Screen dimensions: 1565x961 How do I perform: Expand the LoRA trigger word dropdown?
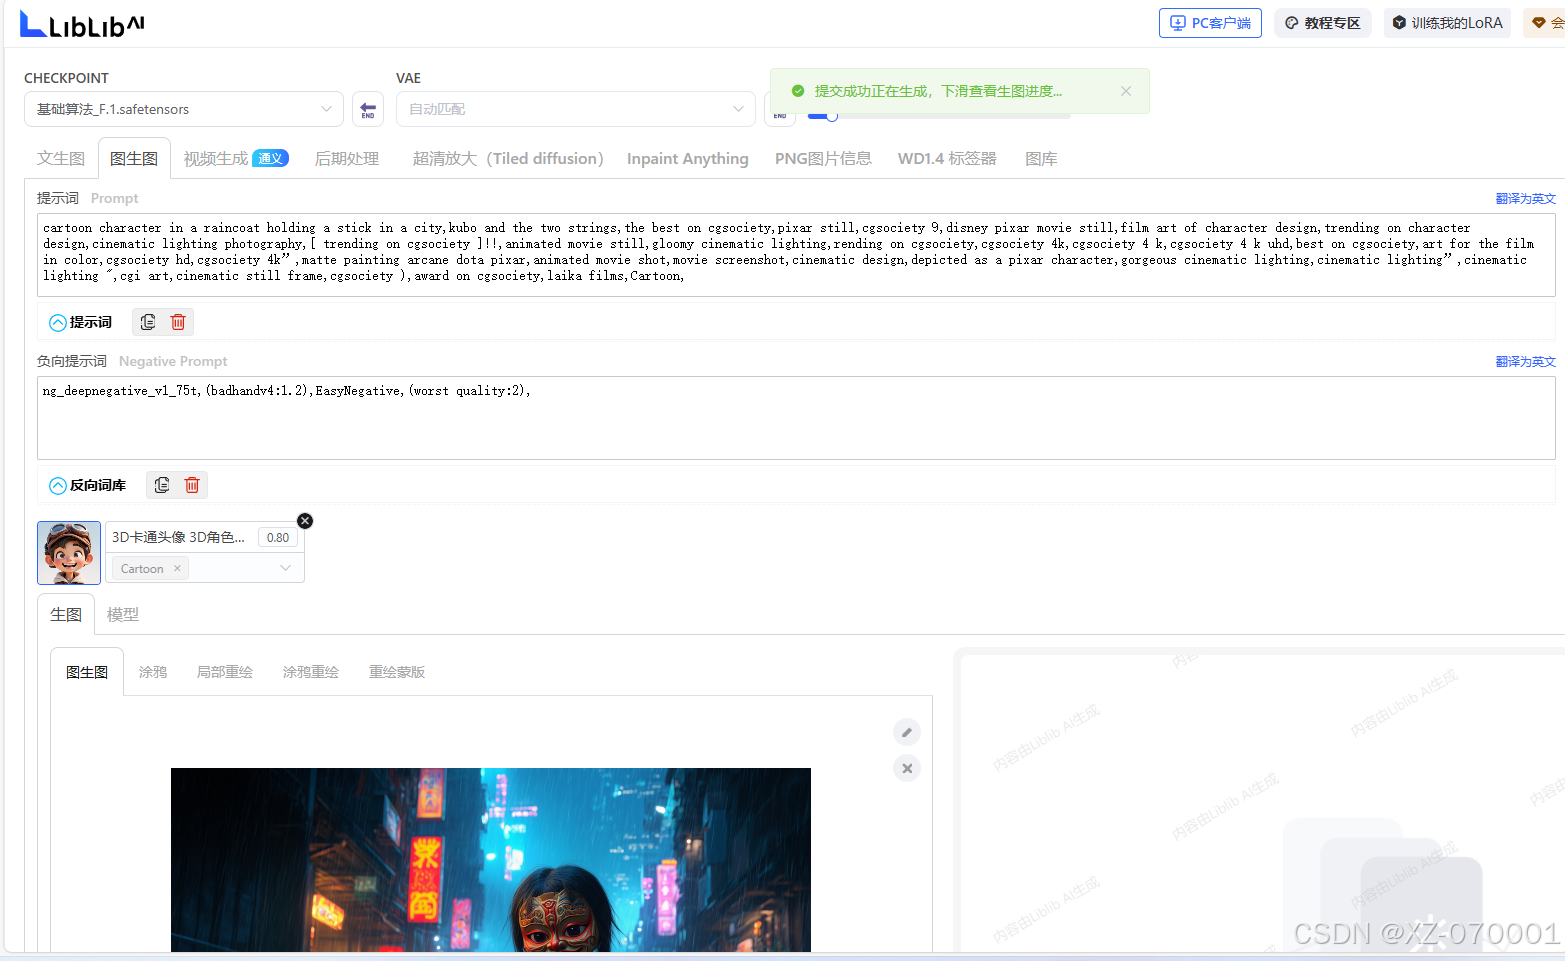tap(285, 568)
